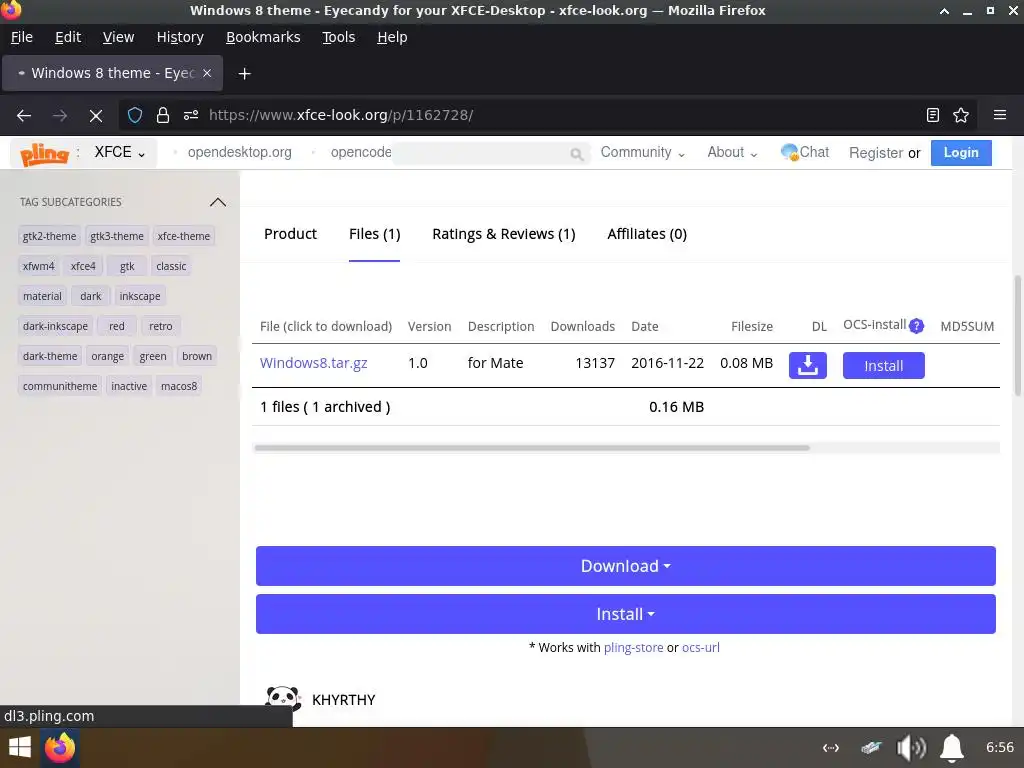Click the tray icon with arrows and dots
Image resolution: width=1024 pixels, height=768 pixels.
pos(831,748)
